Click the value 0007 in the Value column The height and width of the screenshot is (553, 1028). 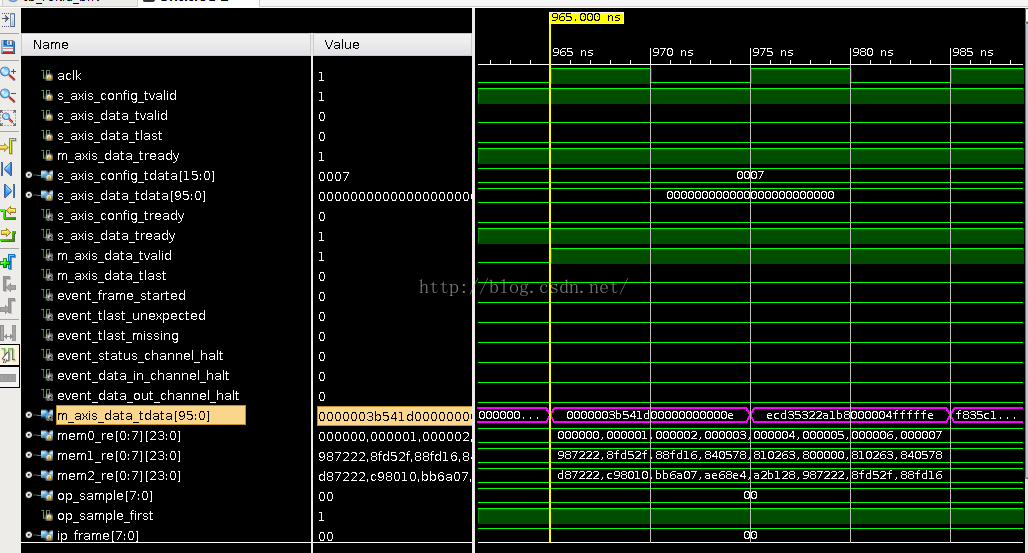[x=334, y=176]
